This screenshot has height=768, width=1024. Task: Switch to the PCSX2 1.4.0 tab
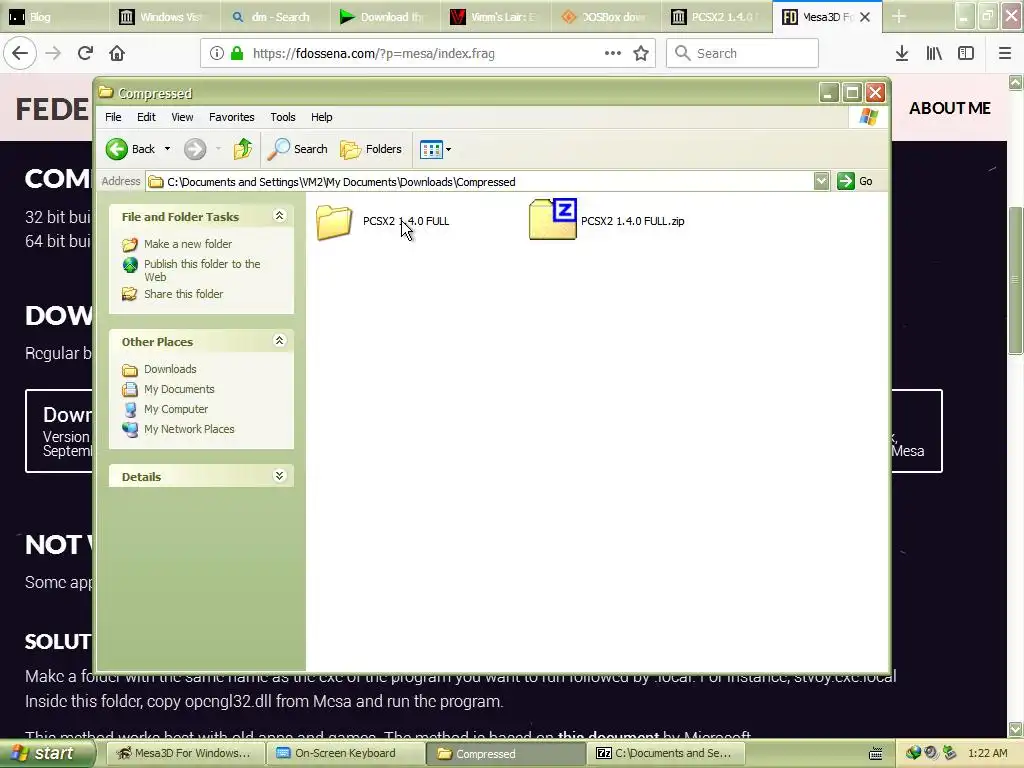[x=714, y=17]
